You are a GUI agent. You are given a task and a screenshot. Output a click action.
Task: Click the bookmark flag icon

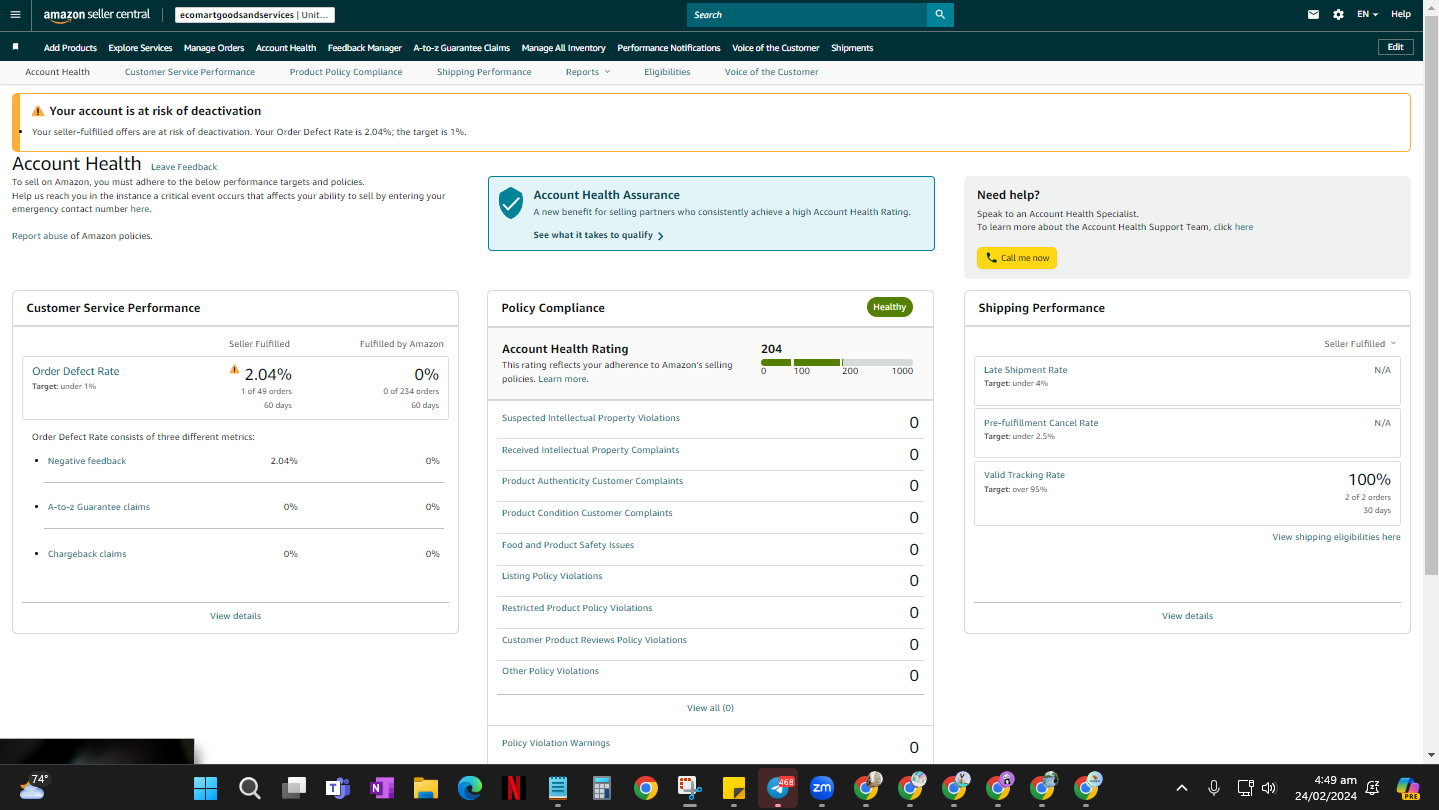15,47
